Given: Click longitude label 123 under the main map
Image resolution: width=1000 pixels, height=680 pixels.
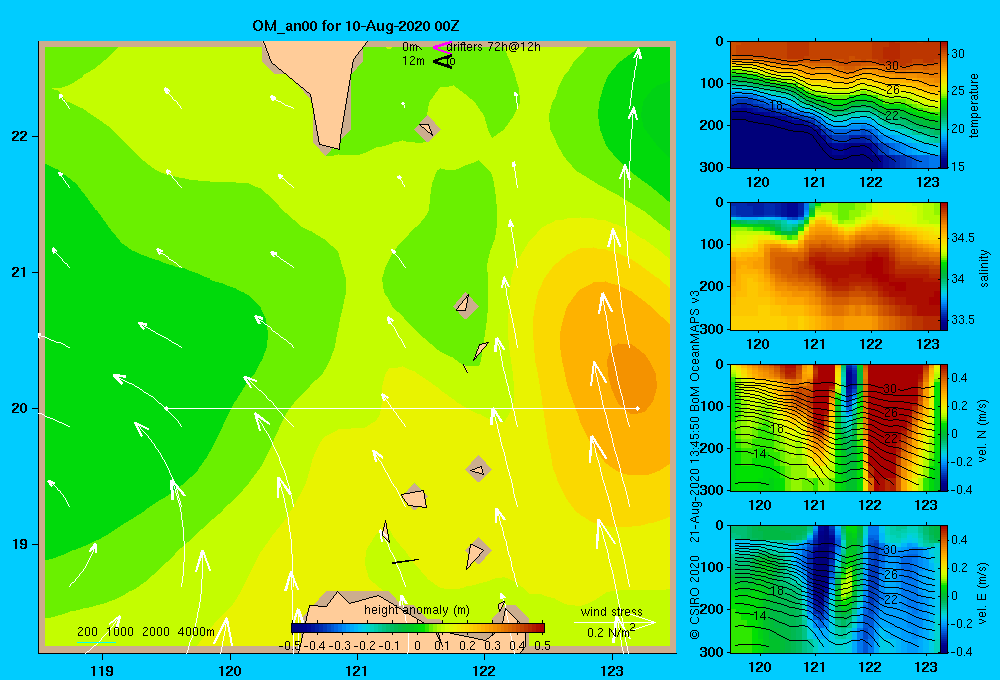Looking at the screenshot, I should [x=612, y=670].
